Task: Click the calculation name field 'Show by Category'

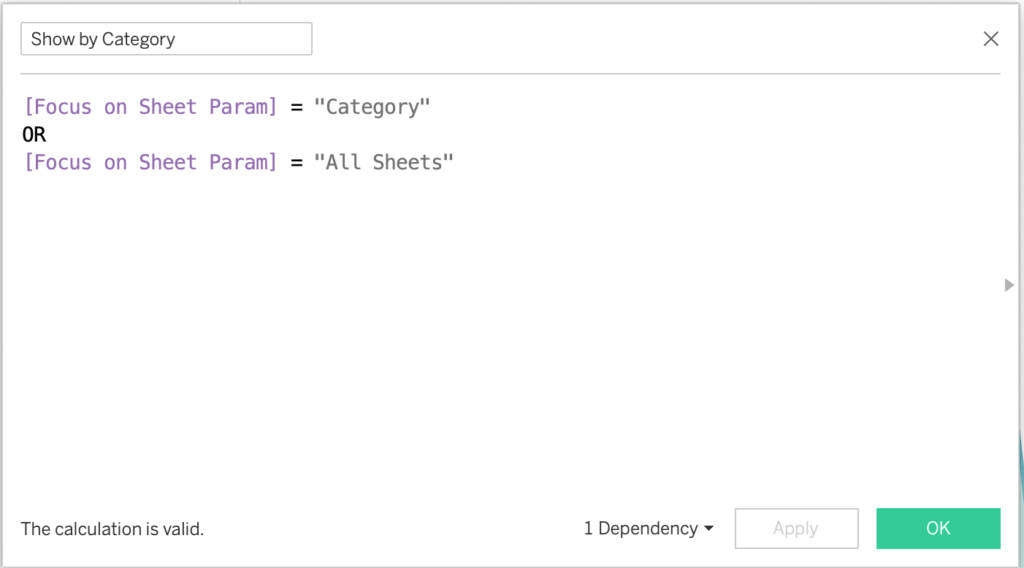Action: (x=166, y=39)
